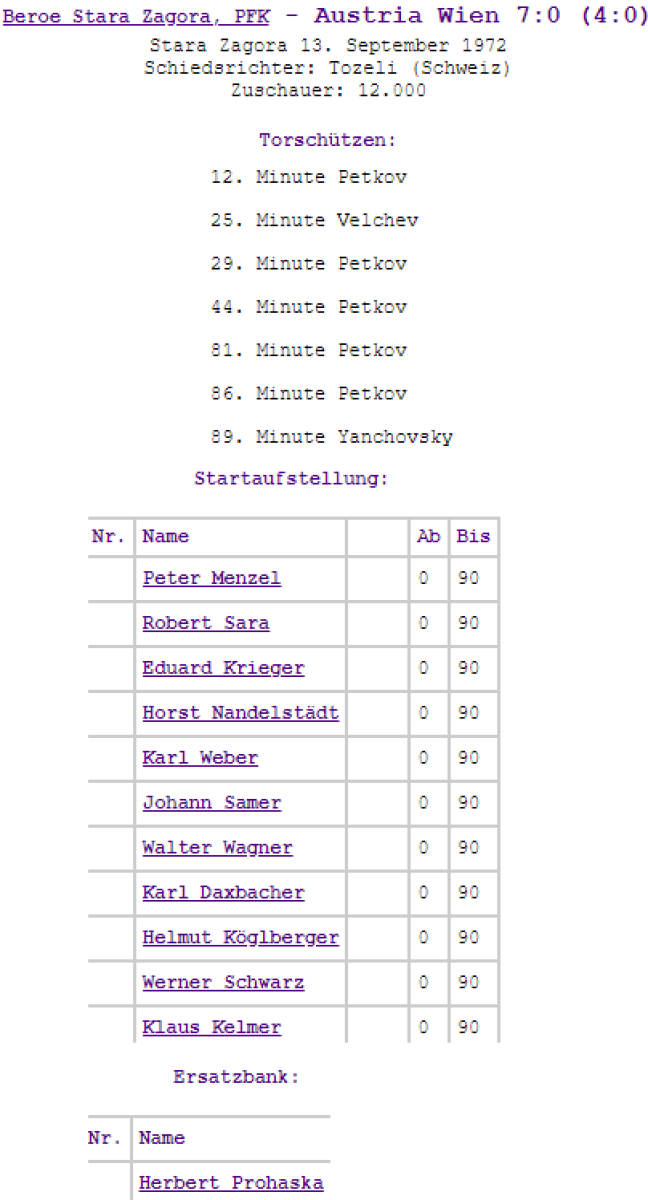
Task: Open Robert Sara's player page
Action: coord(205,623)
